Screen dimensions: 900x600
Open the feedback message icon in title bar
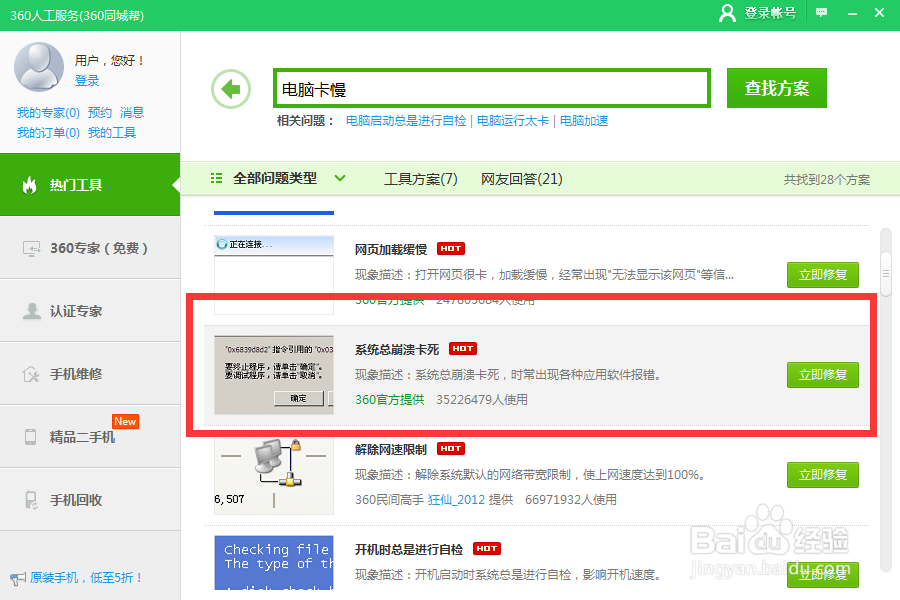click(x=821, y=13)
